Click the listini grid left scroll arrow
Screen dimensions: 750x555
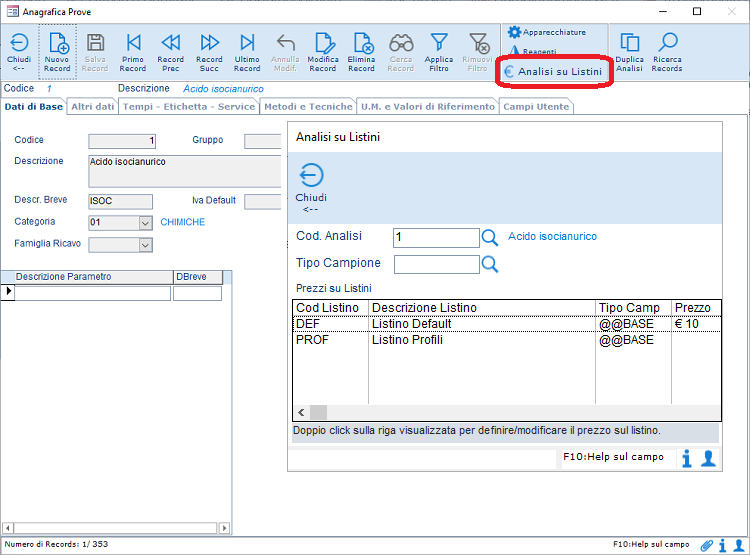point(301,412)
